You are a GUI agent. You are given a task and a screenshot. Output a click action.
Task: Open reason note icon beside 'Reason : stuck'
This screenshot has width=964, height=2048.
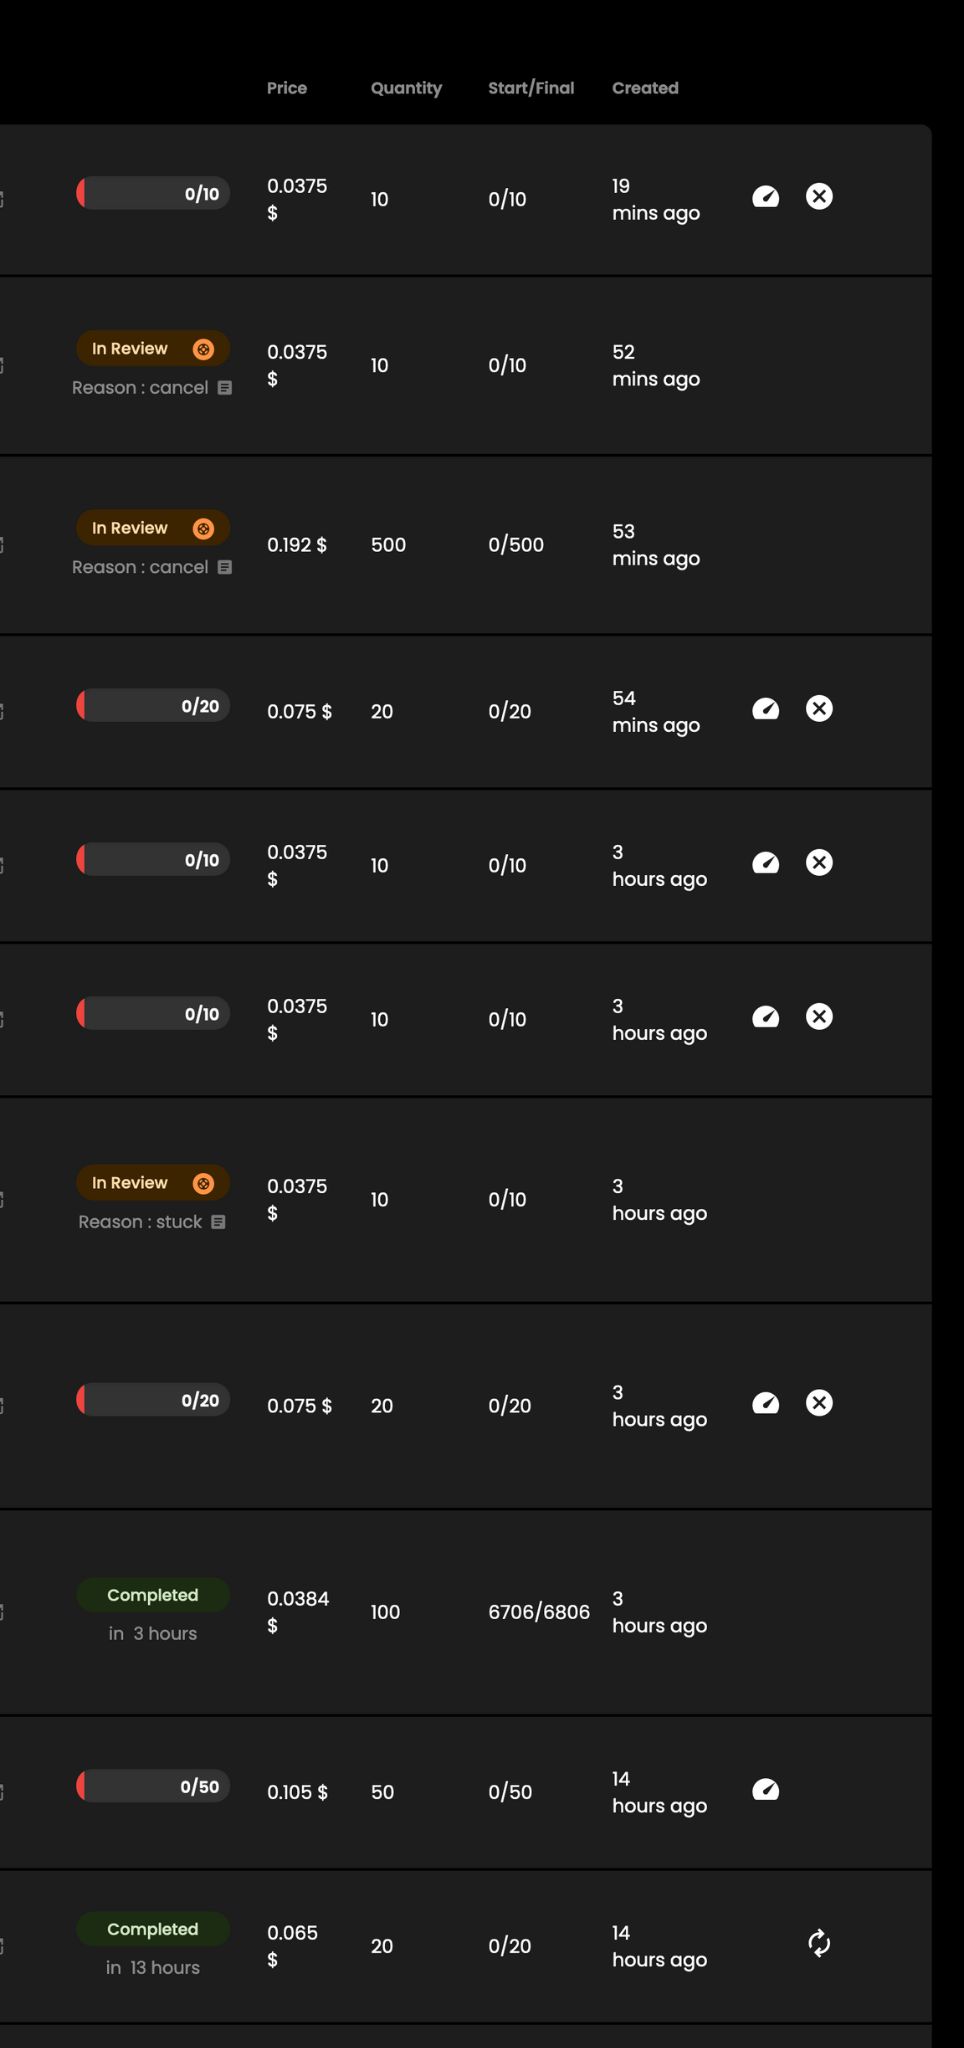pos(218,1222)
